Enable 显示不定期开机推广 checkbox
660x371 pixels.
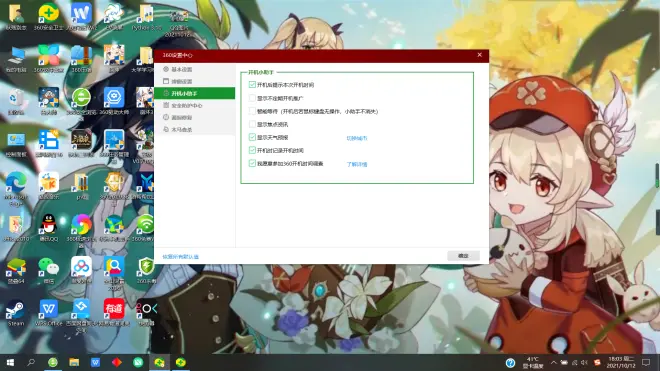pyautogui.click(x=252, y=98)
